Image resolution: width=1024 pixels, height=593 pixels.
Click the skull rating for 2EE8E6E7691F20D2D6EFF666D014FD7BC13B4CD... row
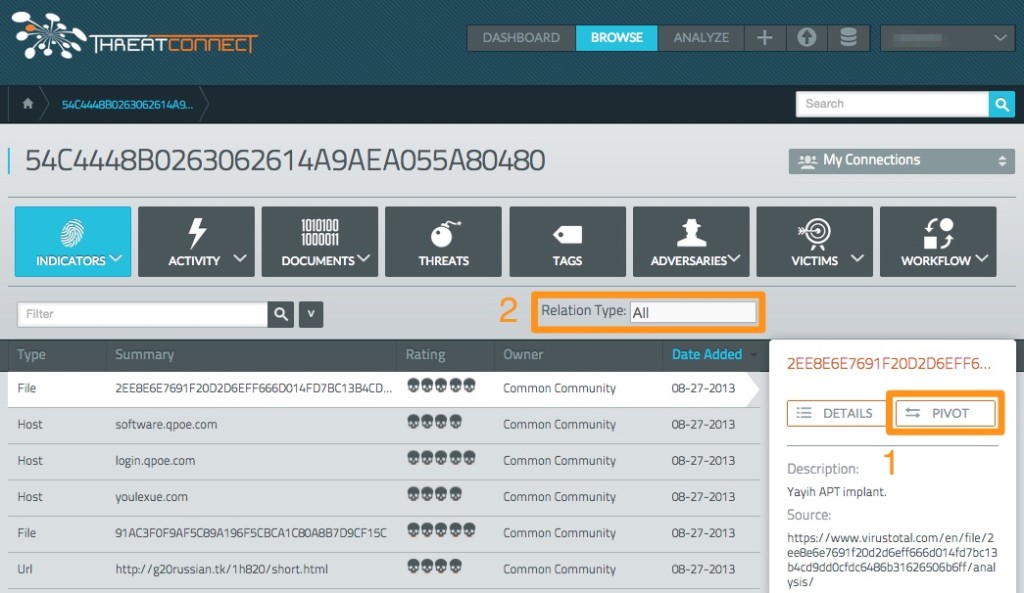tap(441, 385)
